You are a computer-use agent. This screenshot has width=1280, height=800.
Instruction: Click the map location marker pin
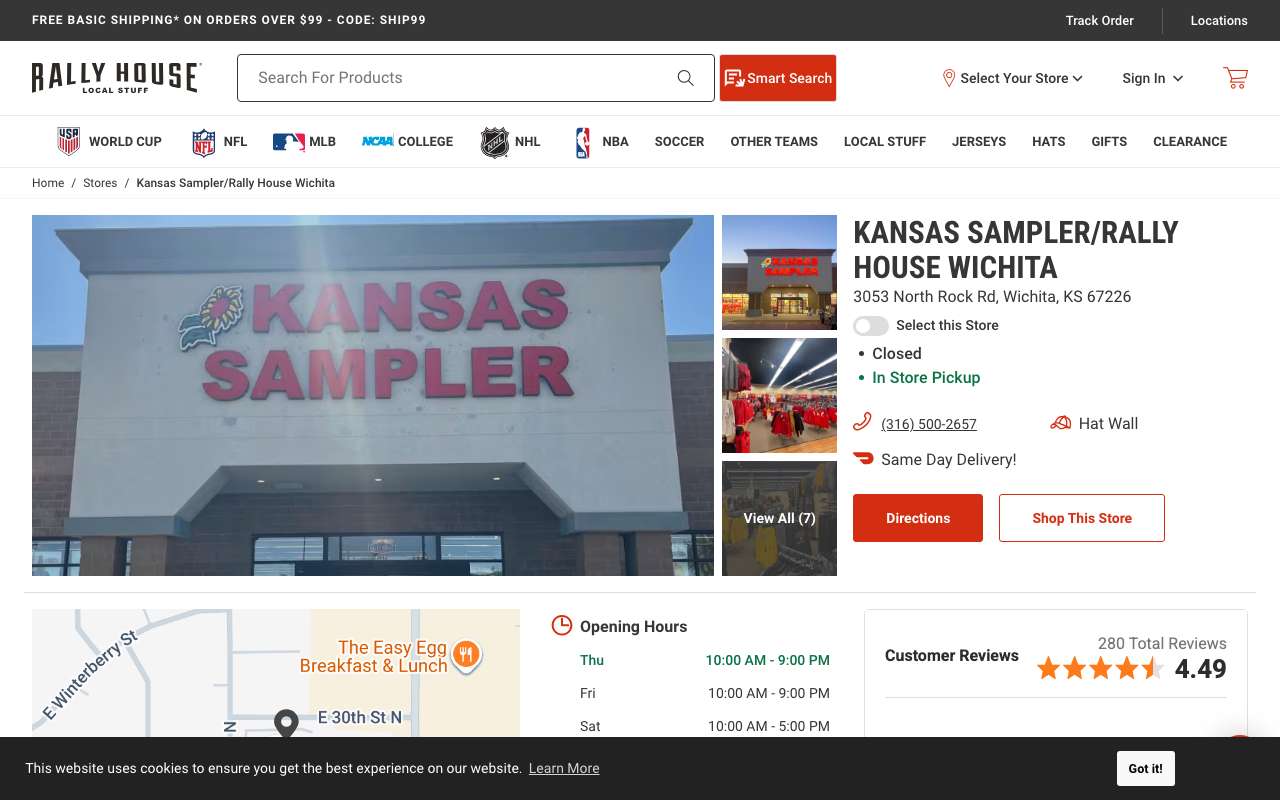287,723
